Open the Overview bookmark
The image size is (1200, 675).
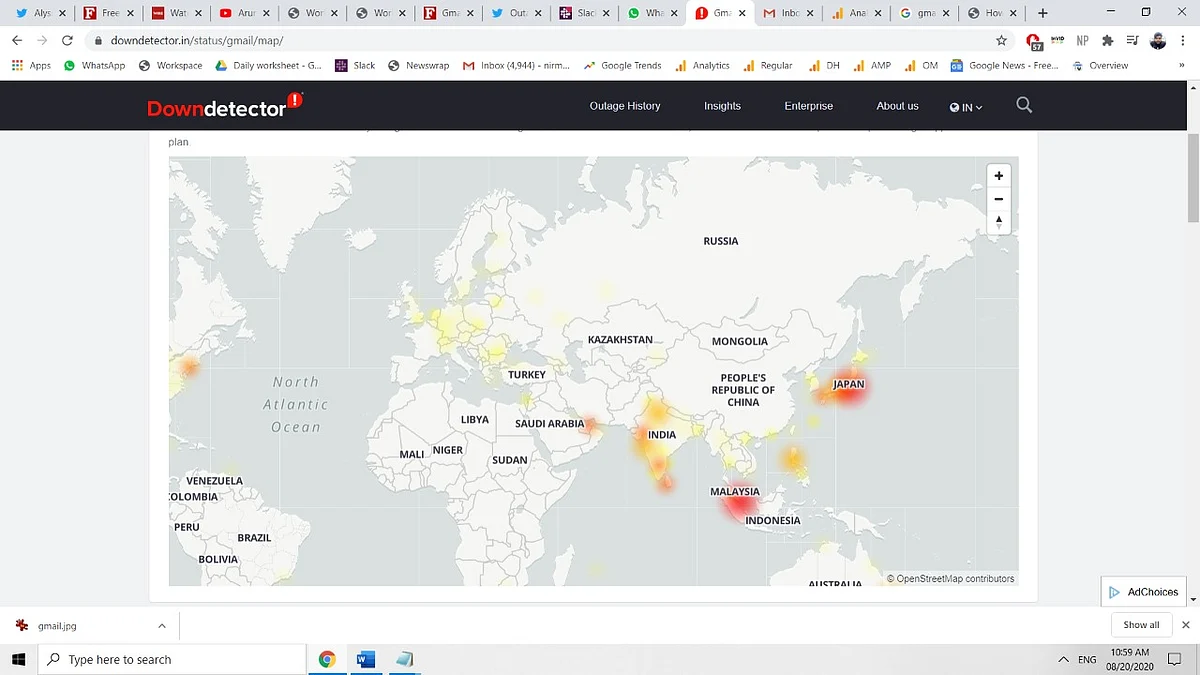[1099, 65]
